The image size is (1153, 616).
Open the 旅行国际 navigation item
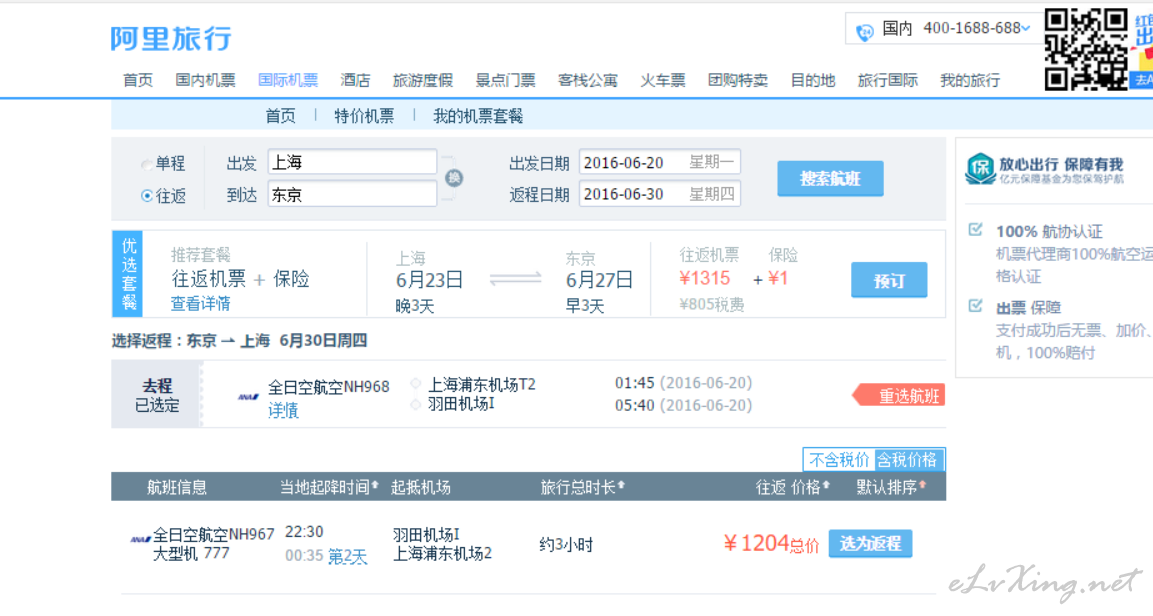coord(888,80)
